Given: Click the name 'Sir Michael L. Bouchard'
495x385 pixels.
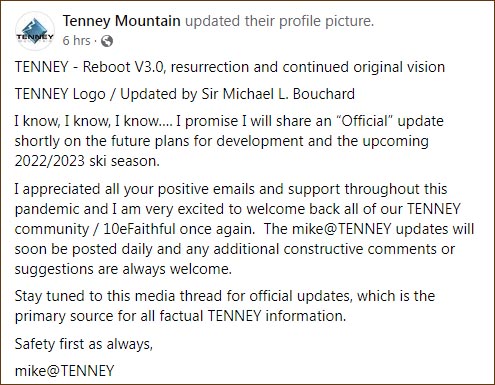Looking at the screenshot, I should (278, 94).
